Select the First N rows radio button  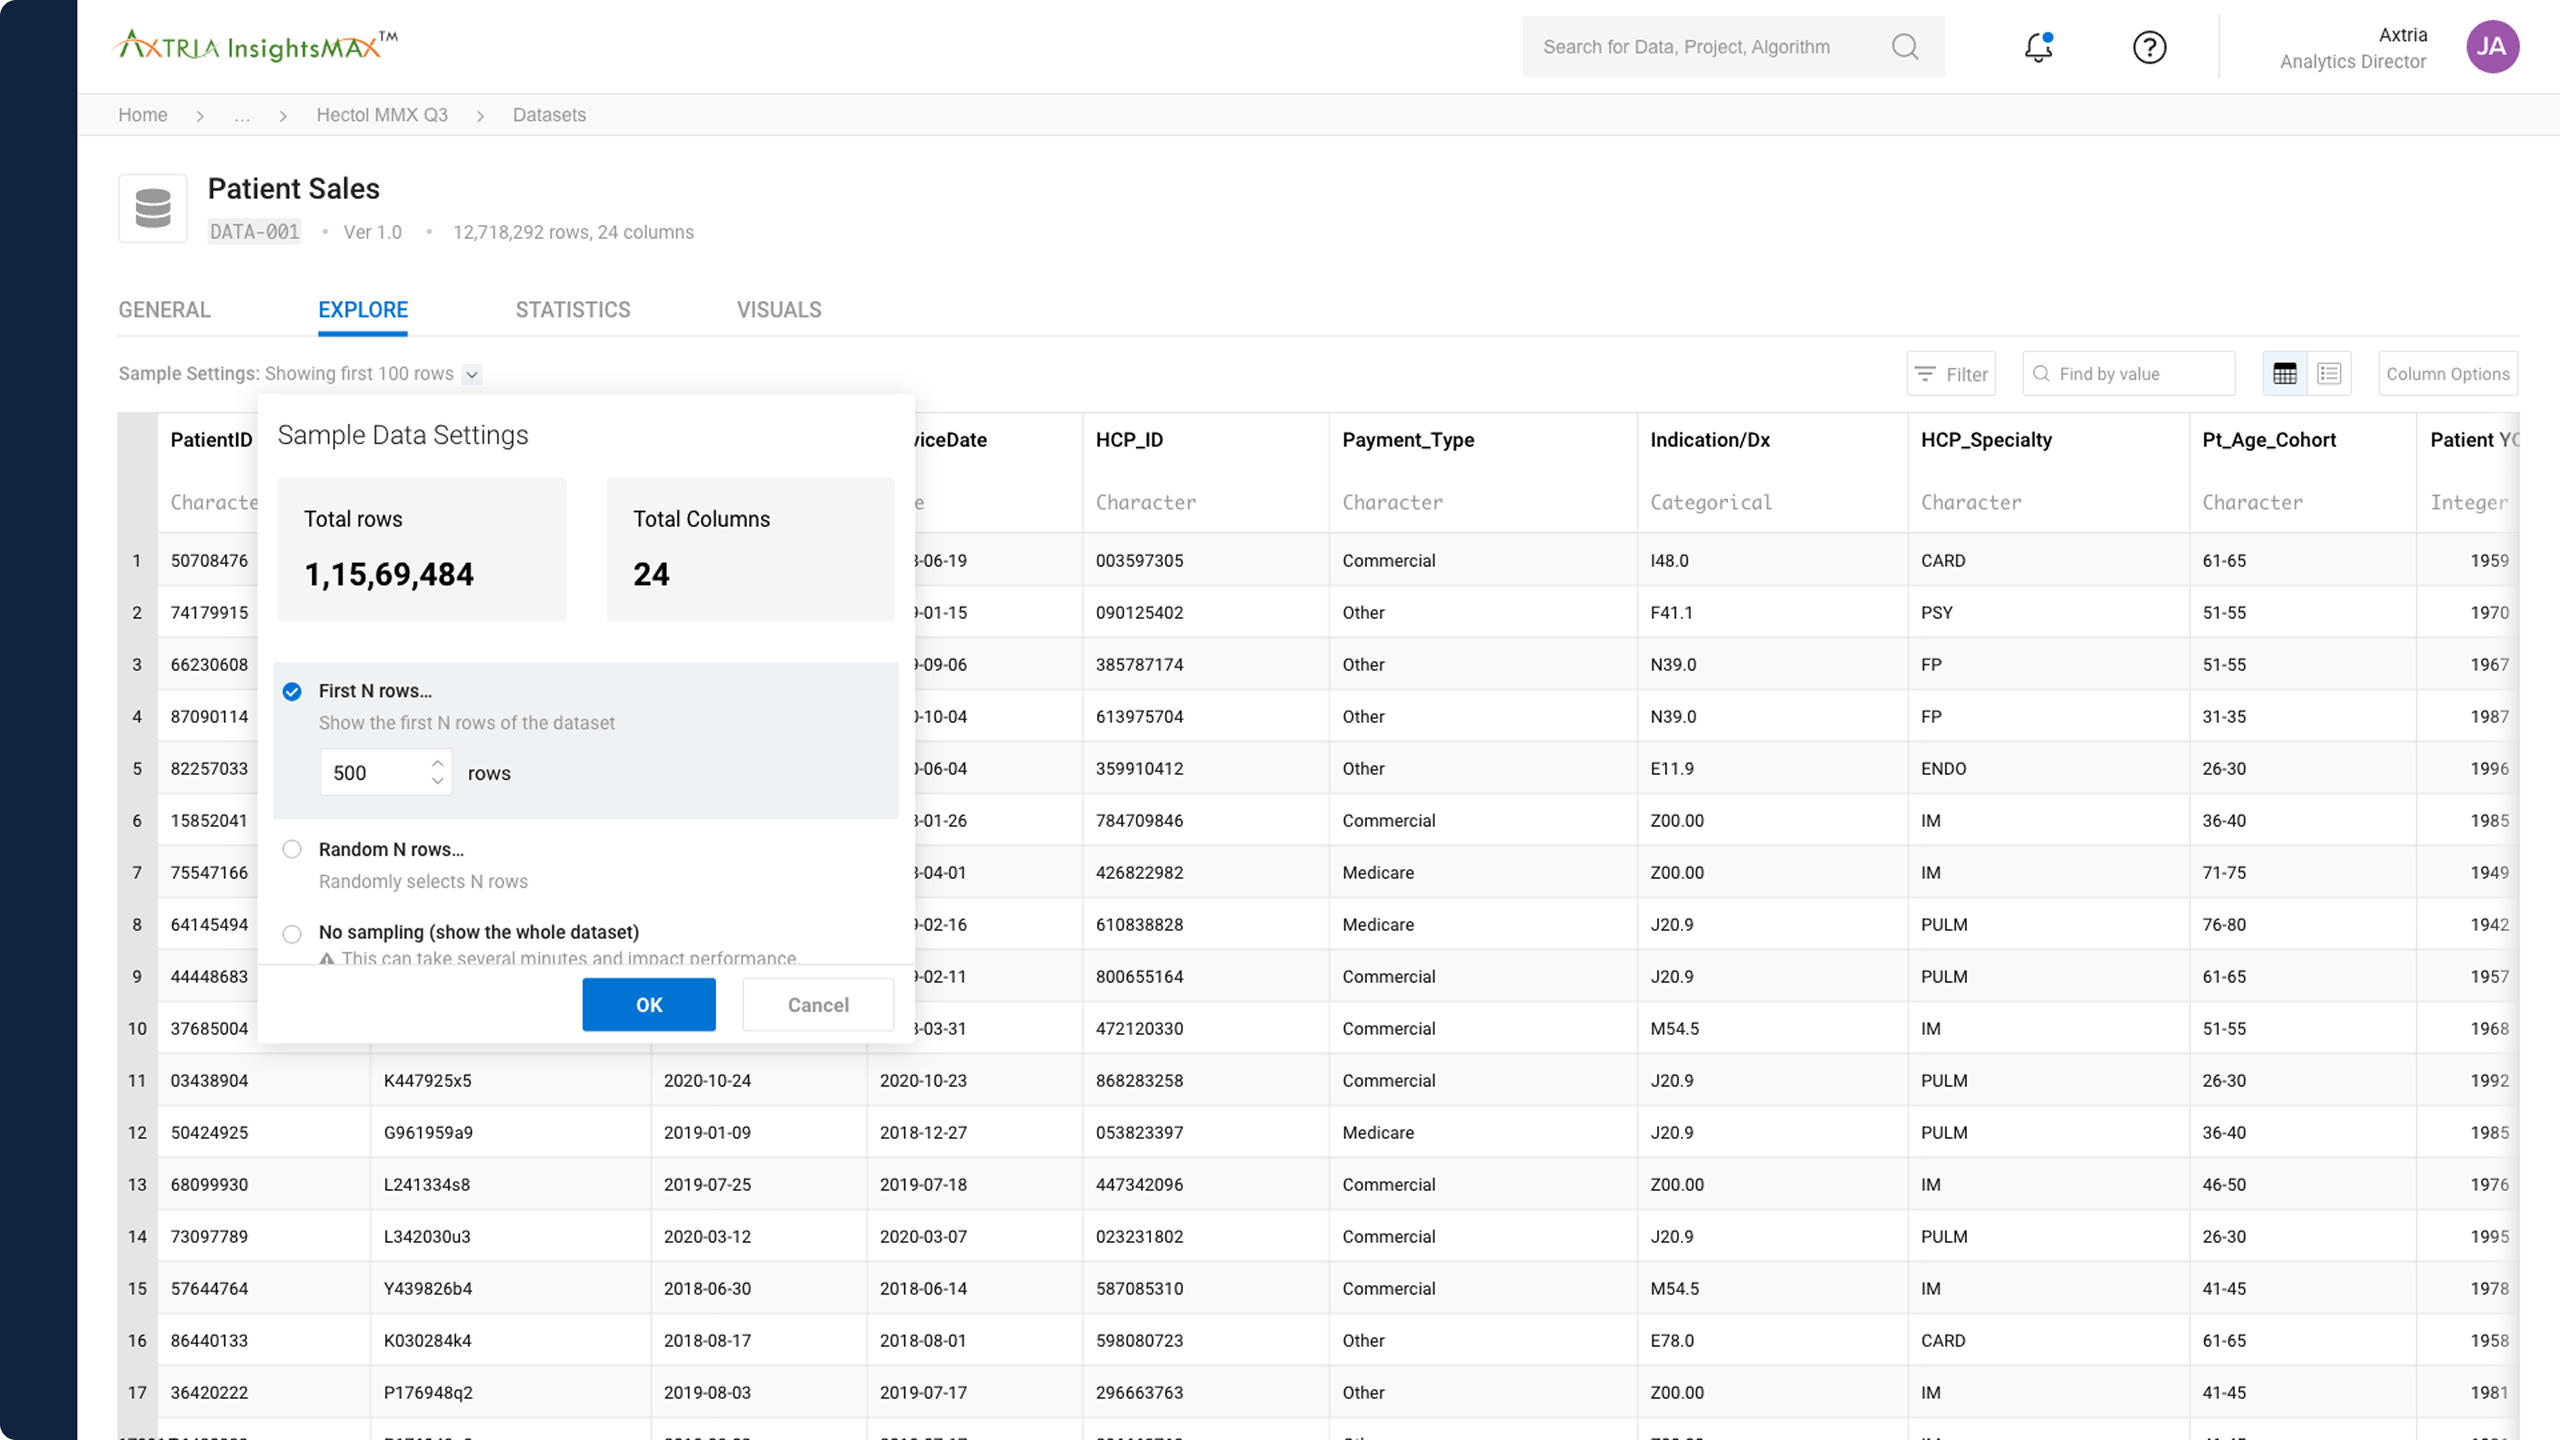(292, 691)
